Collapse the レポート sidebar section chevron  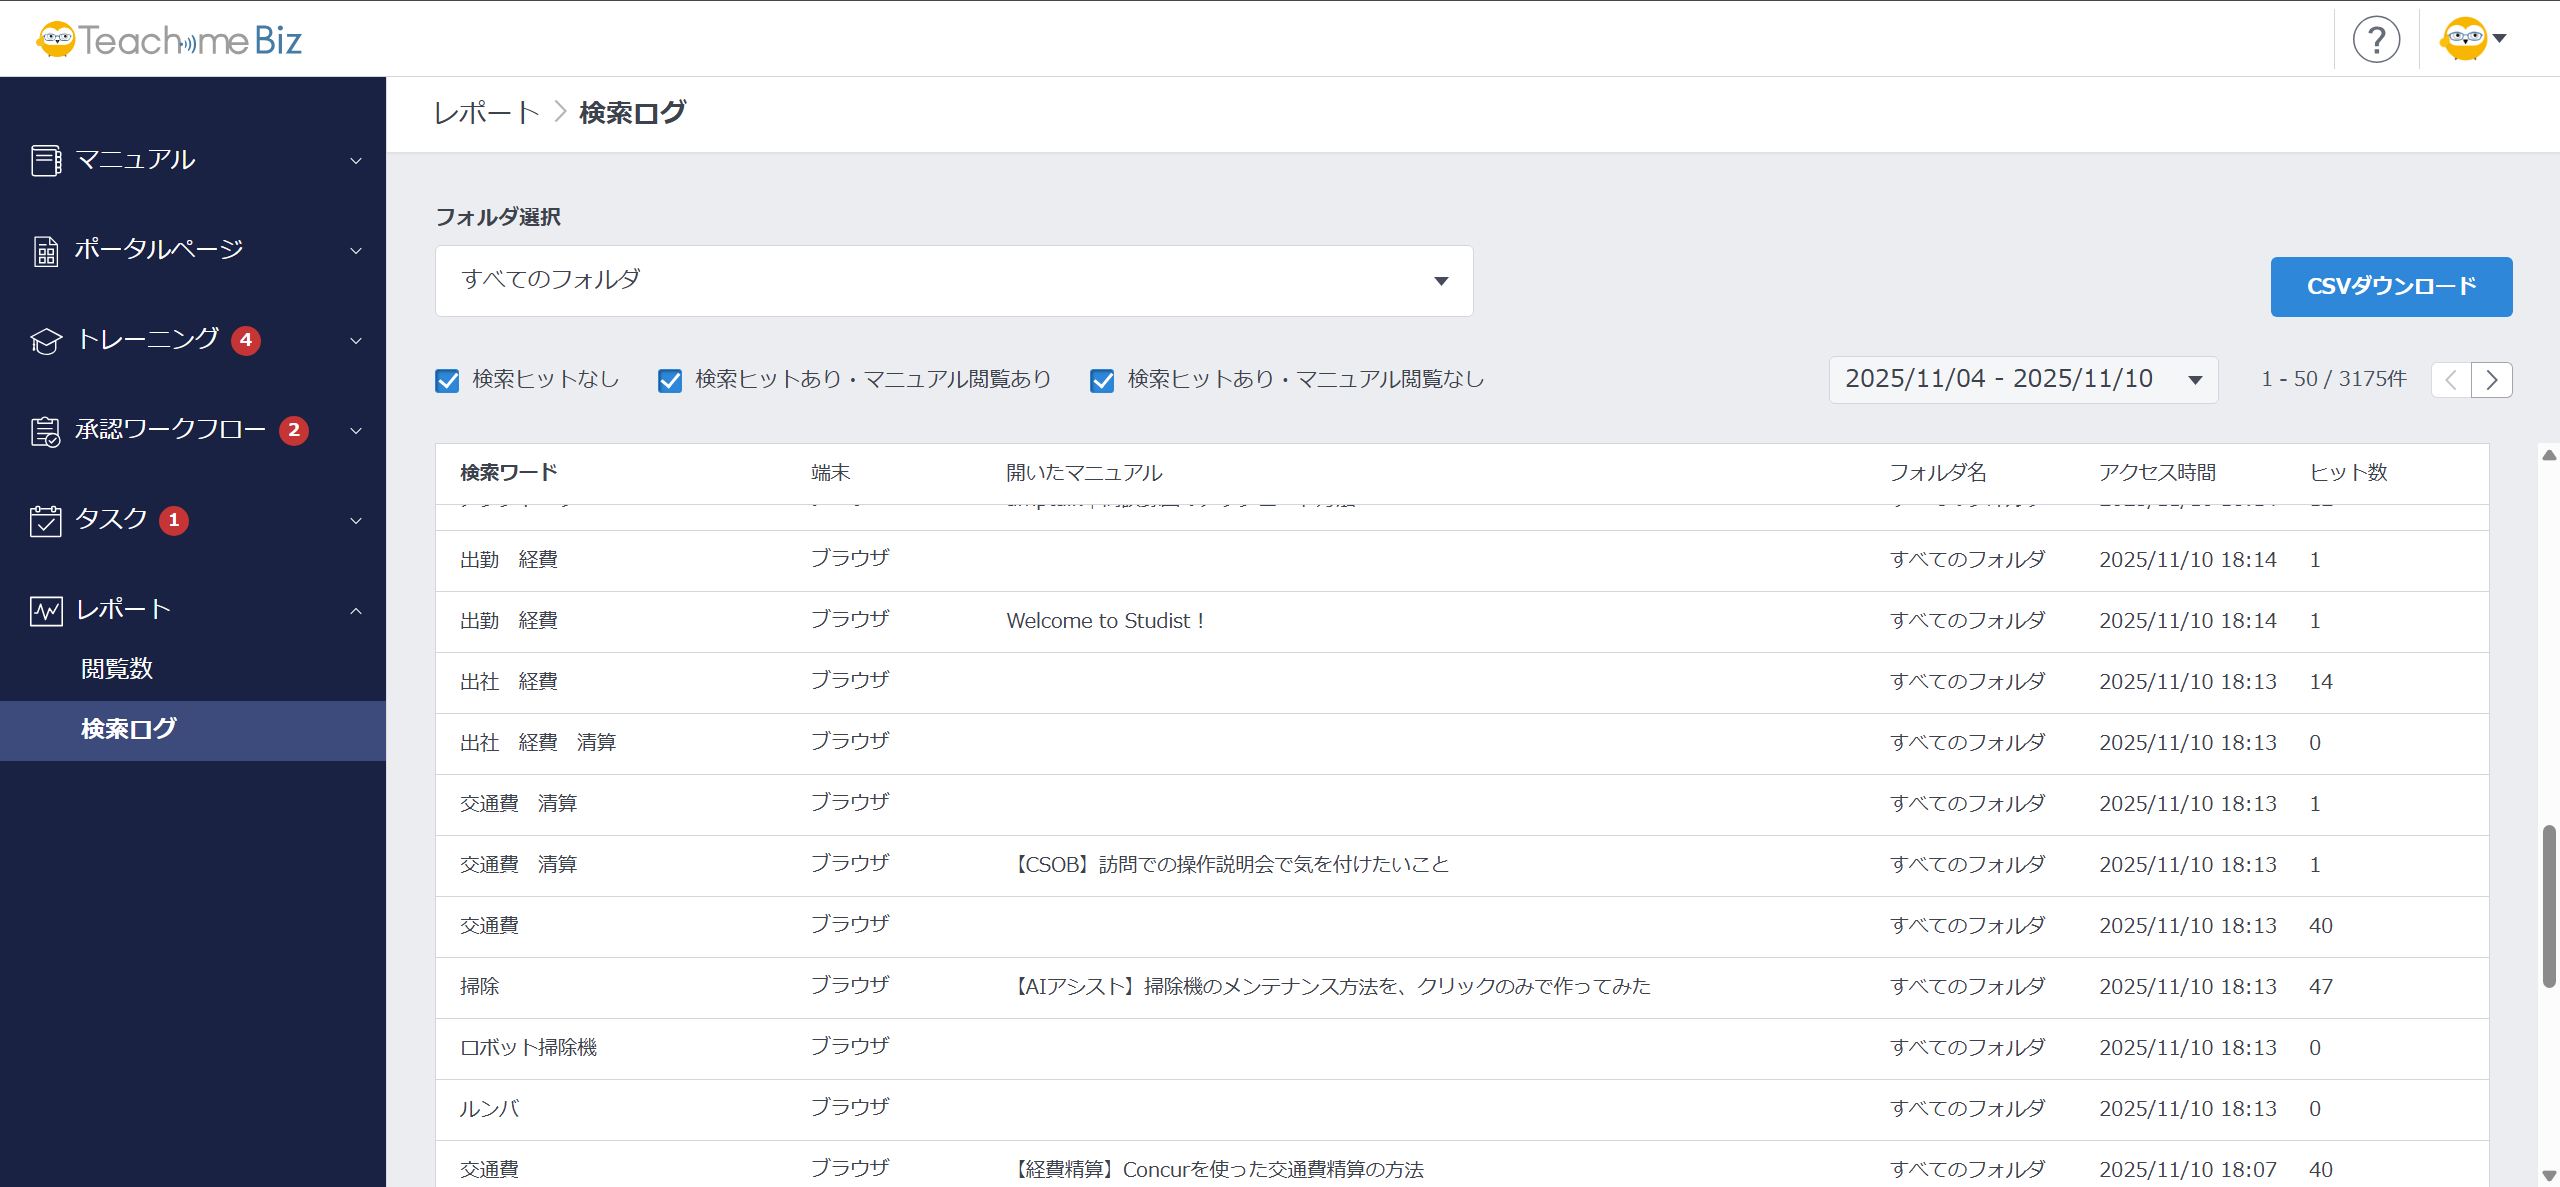point(356,610)
